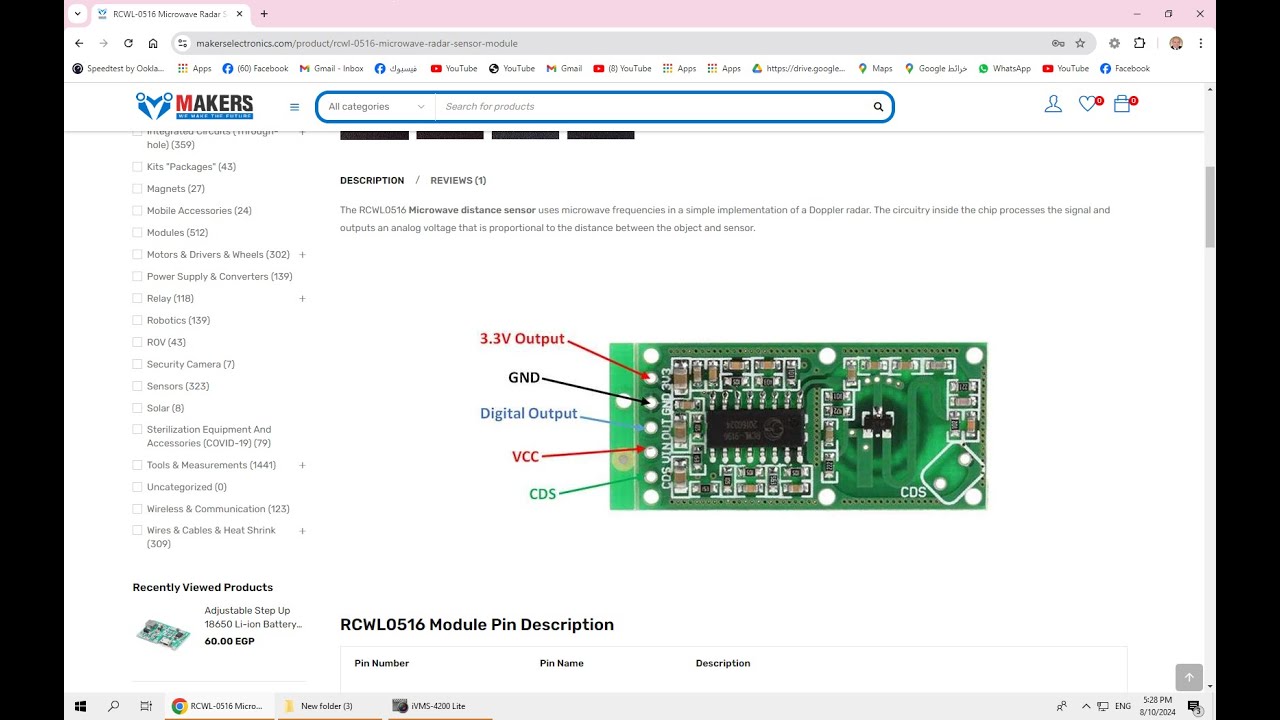The width and height of the screenshot is (1280, 720).
Task: Expand the Tools & Measurements category
Action: tap(302, 465)
